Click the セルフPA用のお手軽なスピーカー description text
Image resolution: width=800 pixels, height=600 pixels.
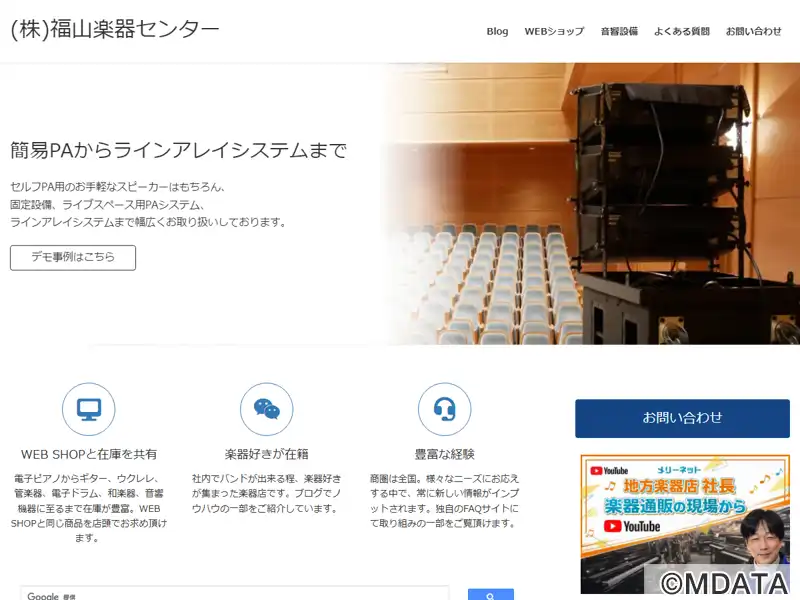[x=148, y=205]
